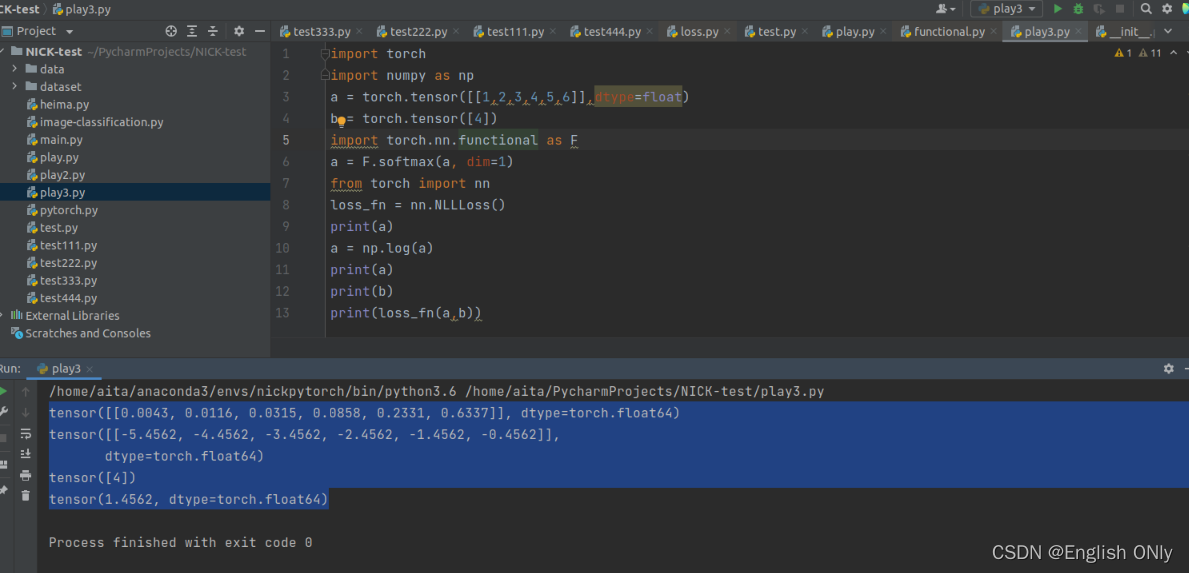Expand External Libraries node
Viewport: 1189px width, 573px height.
click(3, 315)
